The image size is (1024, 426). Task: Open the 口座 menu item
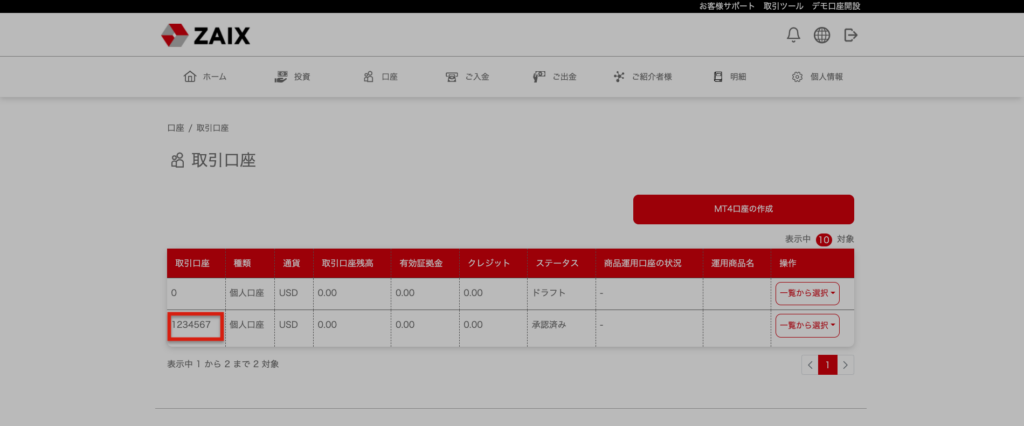click(x=381, y=77)
